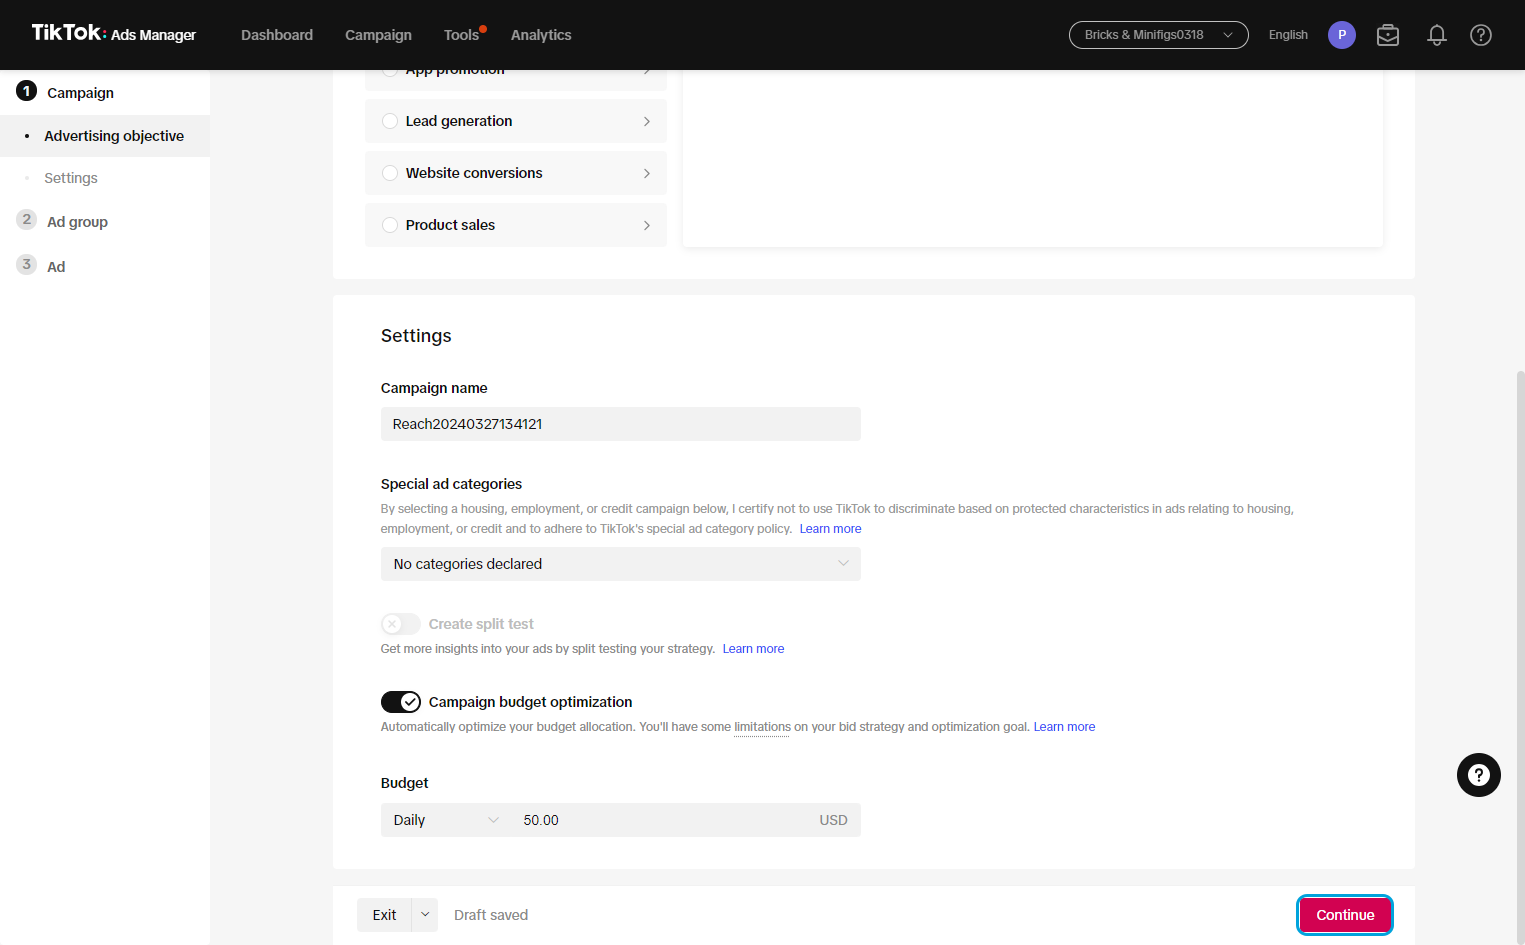Select the Website conversions radio button

pyautogui.click(x=390, y=173)
